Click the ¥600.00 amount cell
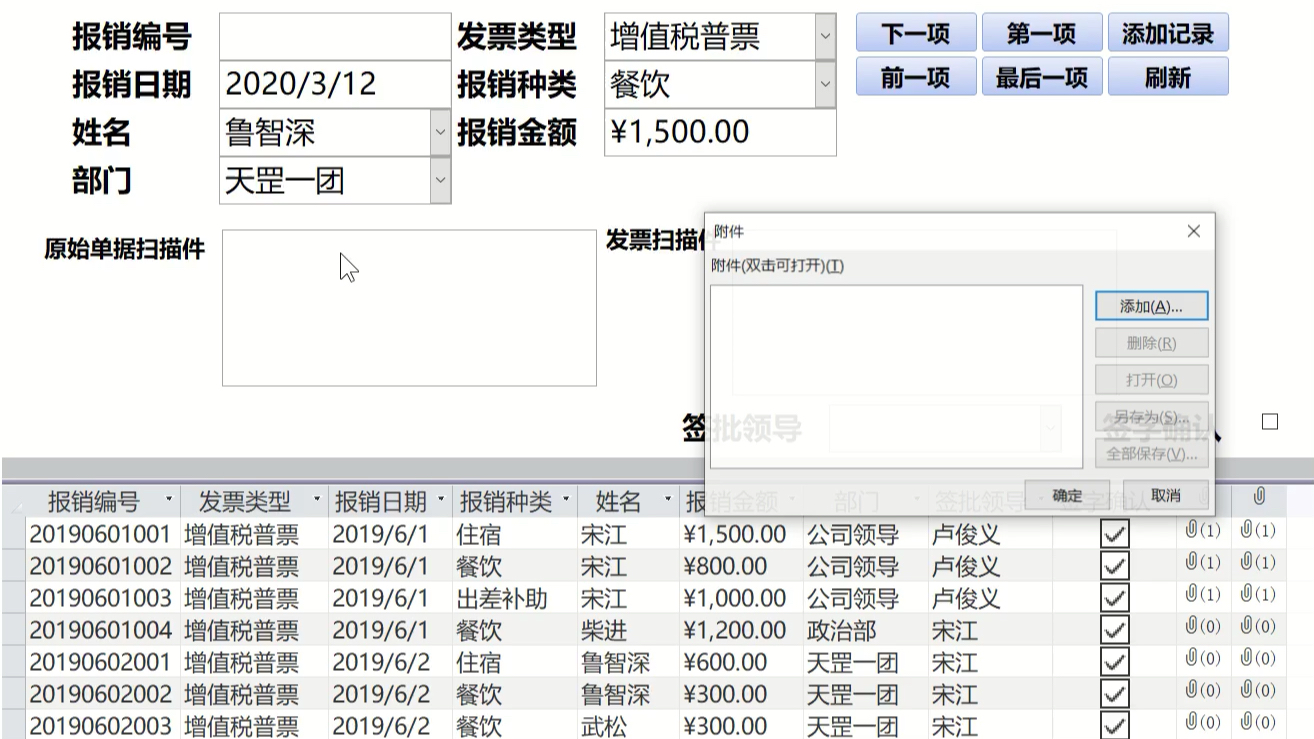1314x739 pixels. pyautogui.click(x=741, y=662)
